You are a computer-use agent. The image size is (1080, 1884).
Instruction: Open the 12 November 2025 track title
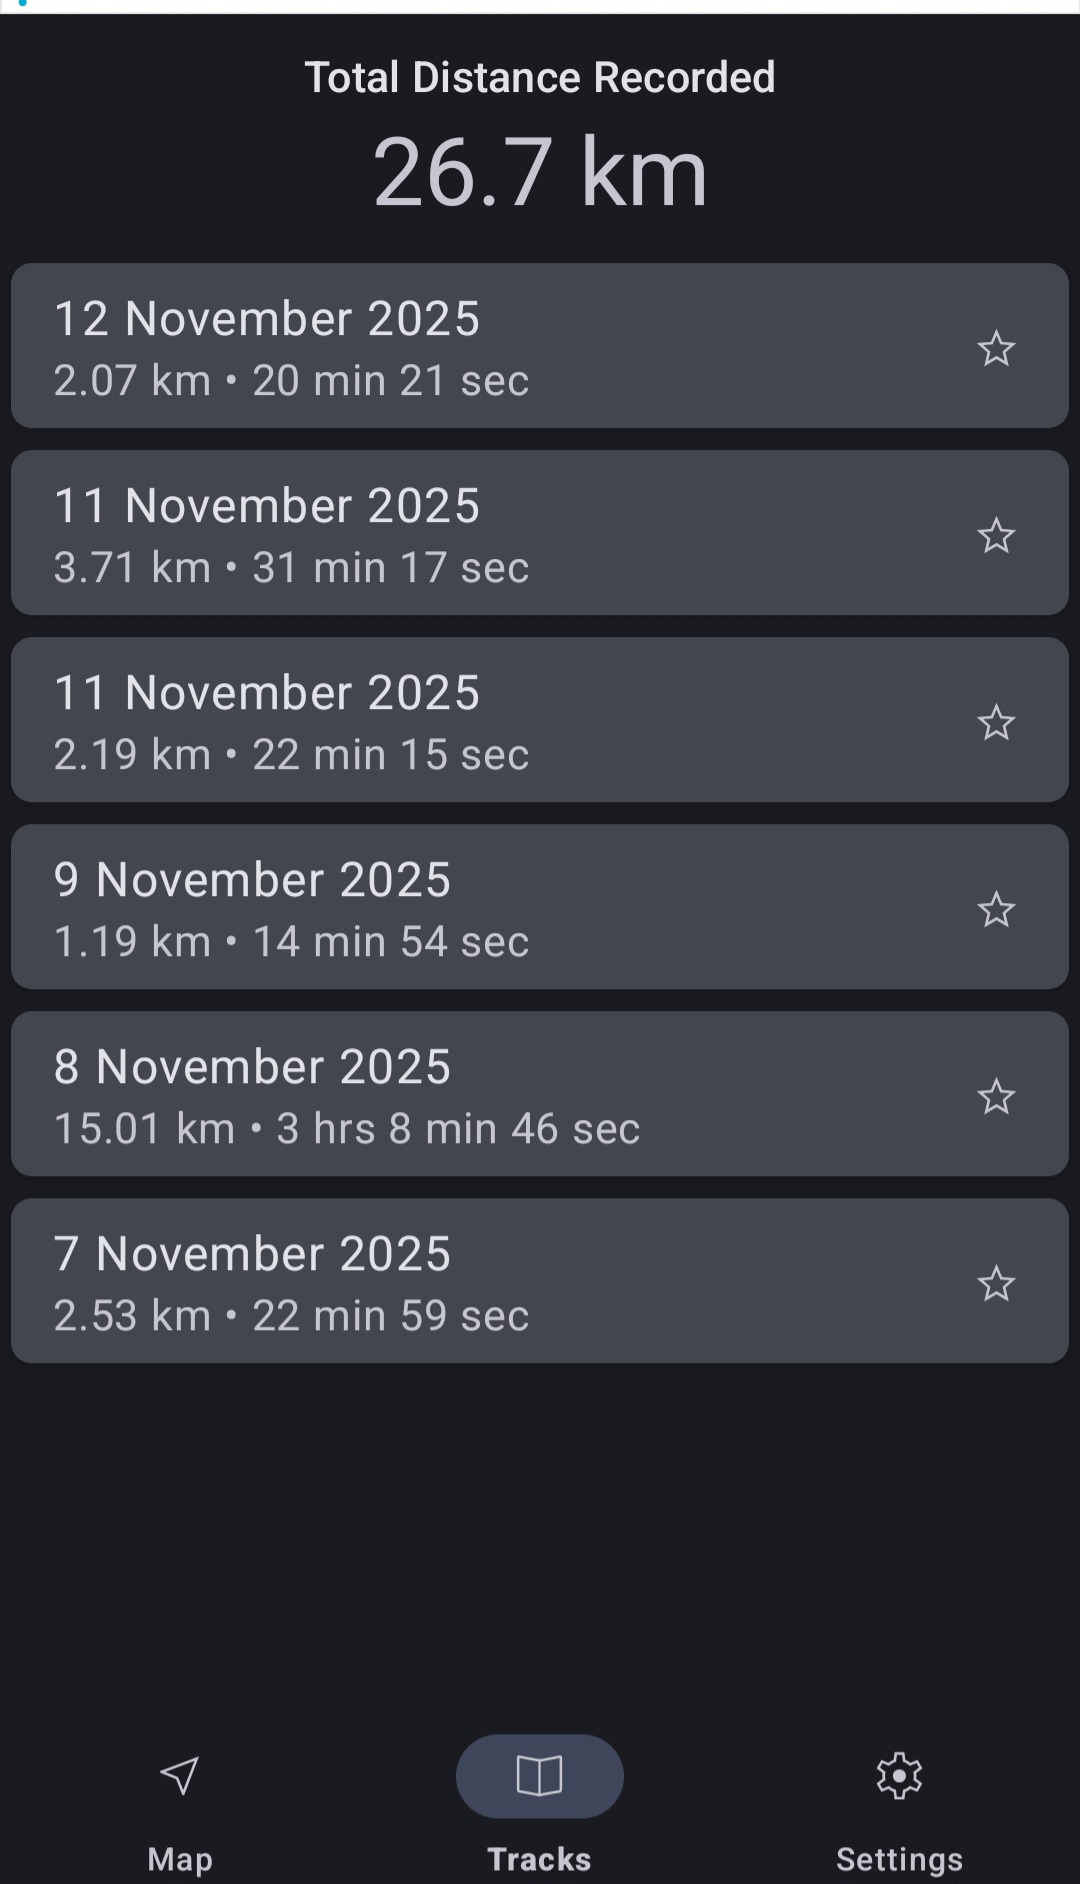point(267,319)
